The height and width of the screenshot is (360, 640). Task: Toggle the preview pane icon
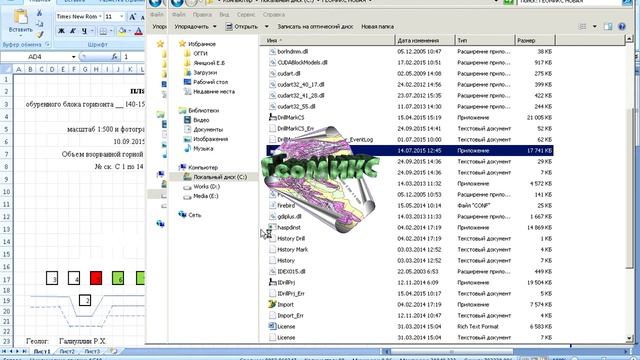[x=608, y=27]
